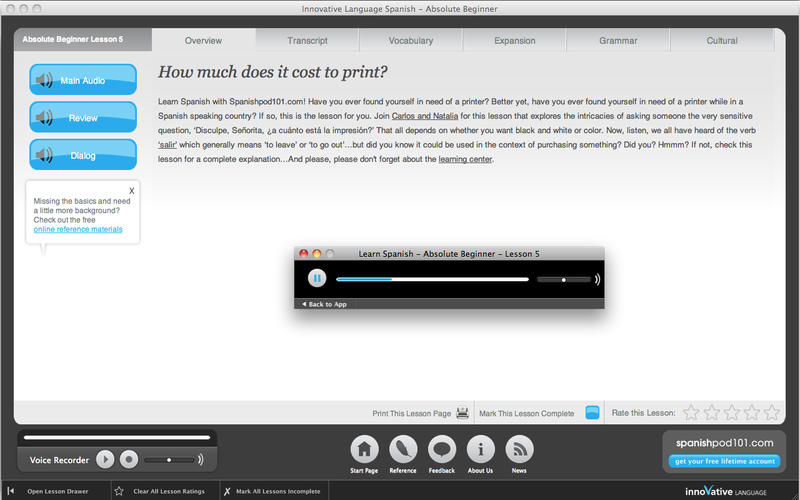Open the Carlos and Natalia link
800x500 pixels.
coord(424,116)
